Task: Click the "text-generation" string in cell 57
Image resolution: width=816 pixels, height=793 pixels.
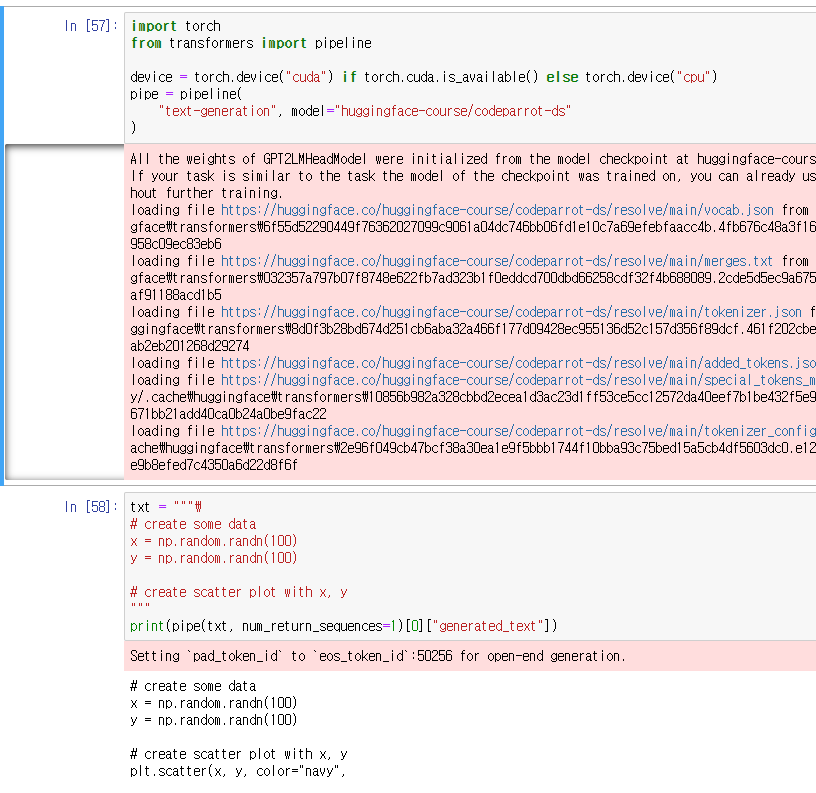Action: (x=217, y=111)
